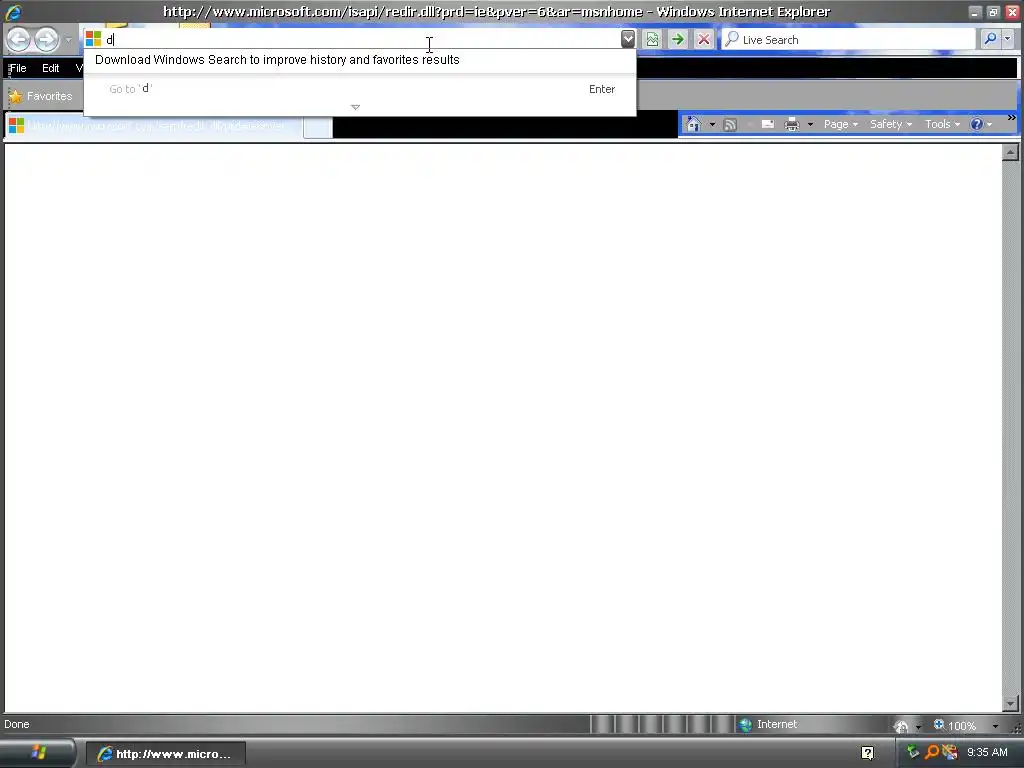This screenshot has width=1024, height=768.
Task: Click the vertical scrollbar up arrow
Action: [1010, 153]
